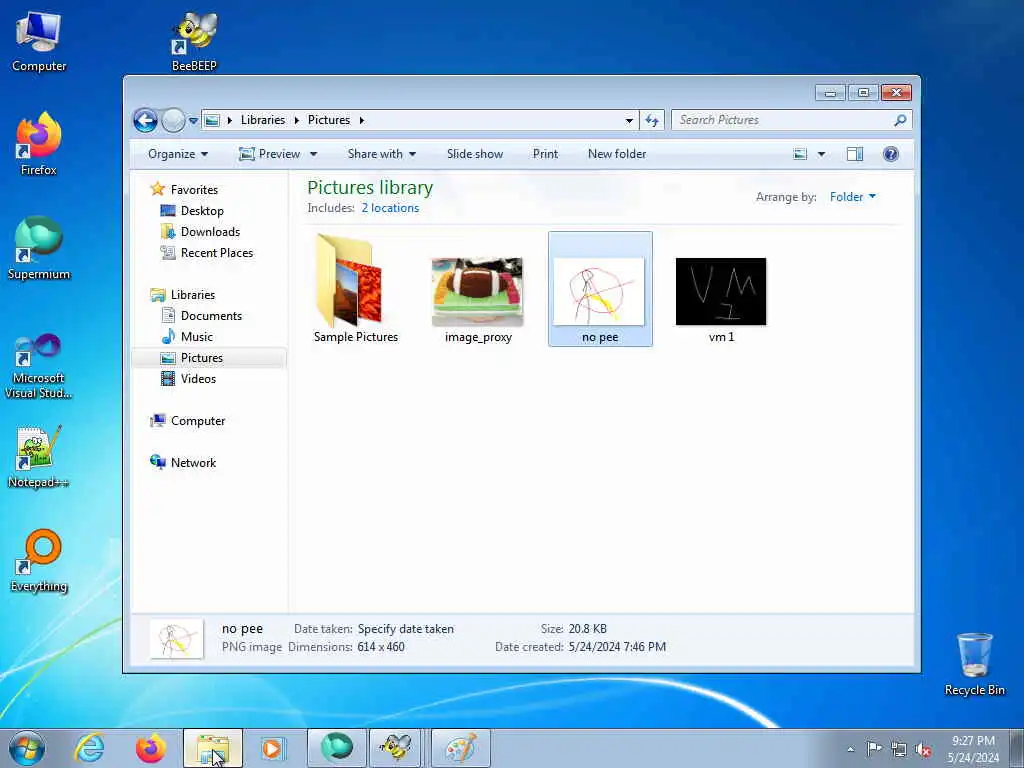This screenshot has height=768, width=1024.
Task: Select Computer in navigation pane
Action: [198, 421]
